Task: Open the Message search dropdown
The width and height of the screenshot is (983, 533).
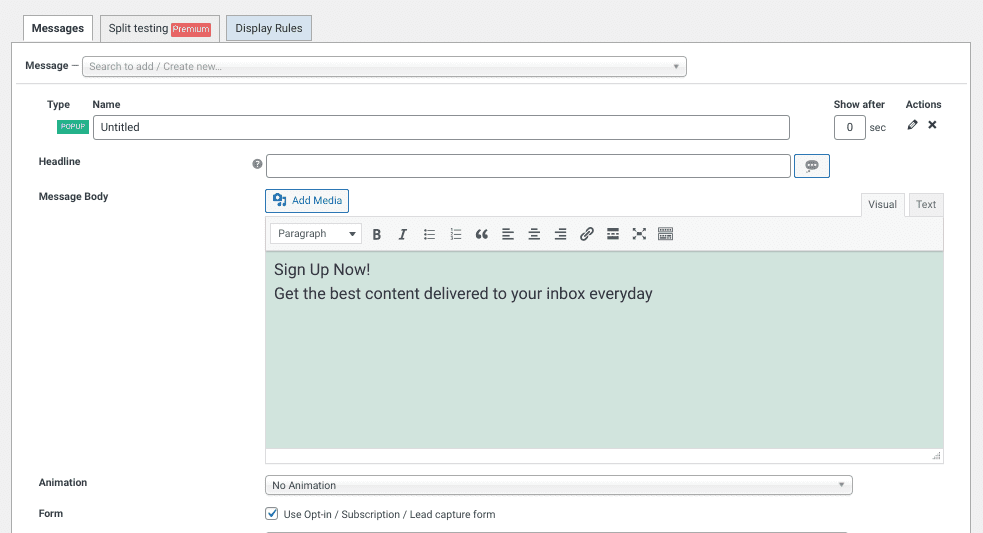Action: coord(384,66)
